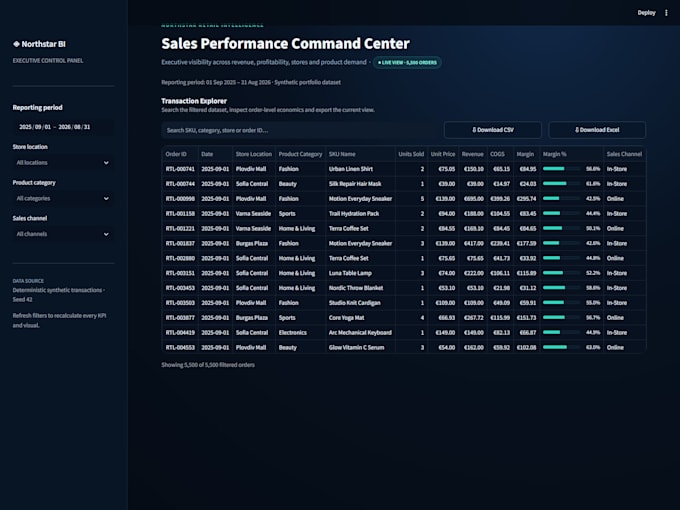Click margin progress bar for RTL-004553
The image size is (680, 510).
click(561, 347)
